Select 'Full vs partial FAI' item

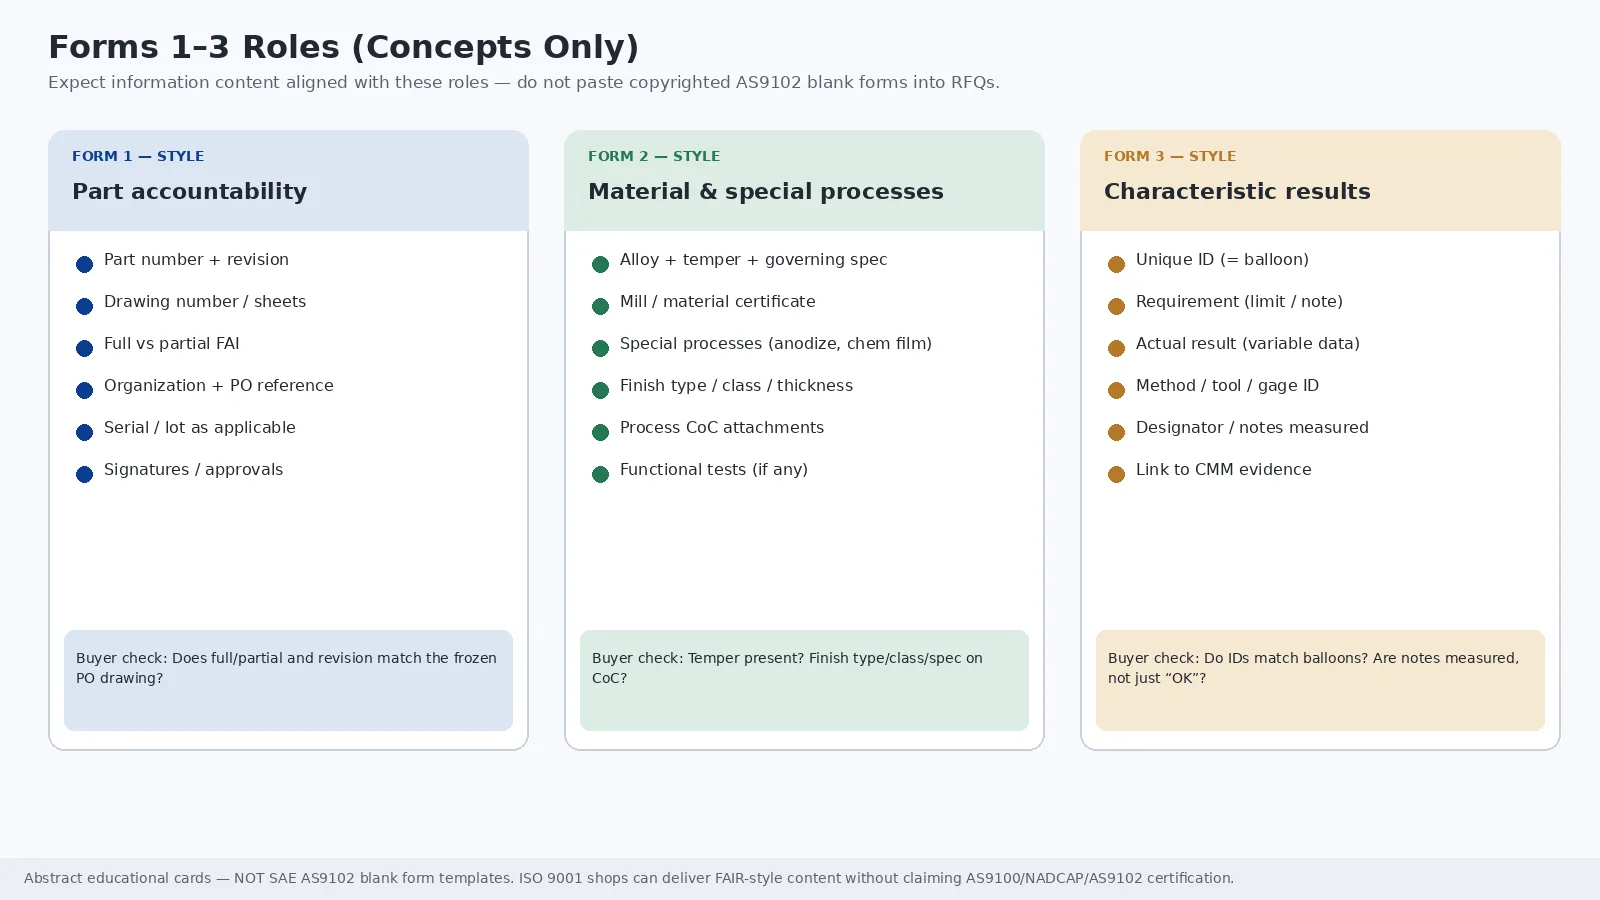tap(172, 343)
